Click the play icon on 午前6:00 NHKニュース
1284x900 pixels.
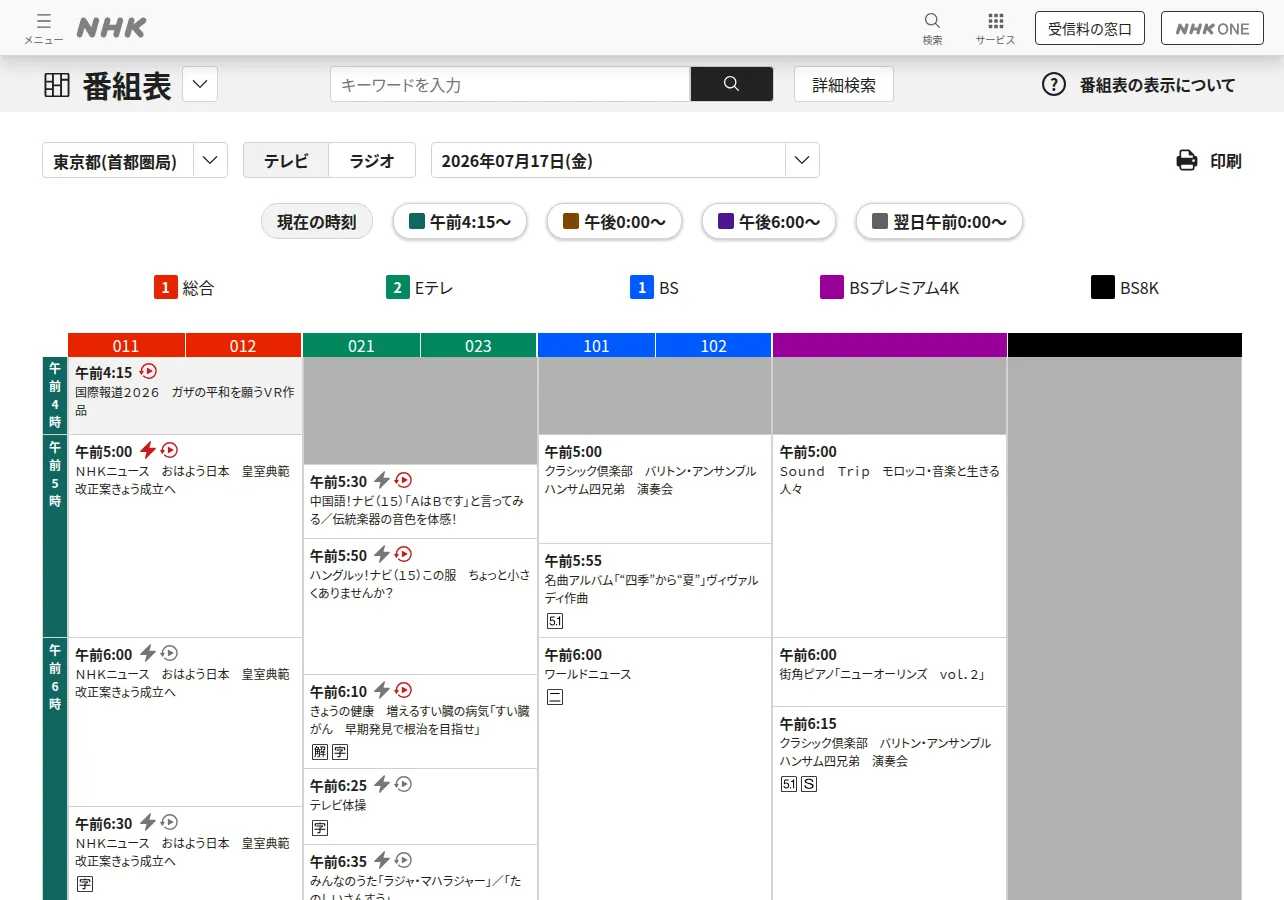(x=170, y=653)
